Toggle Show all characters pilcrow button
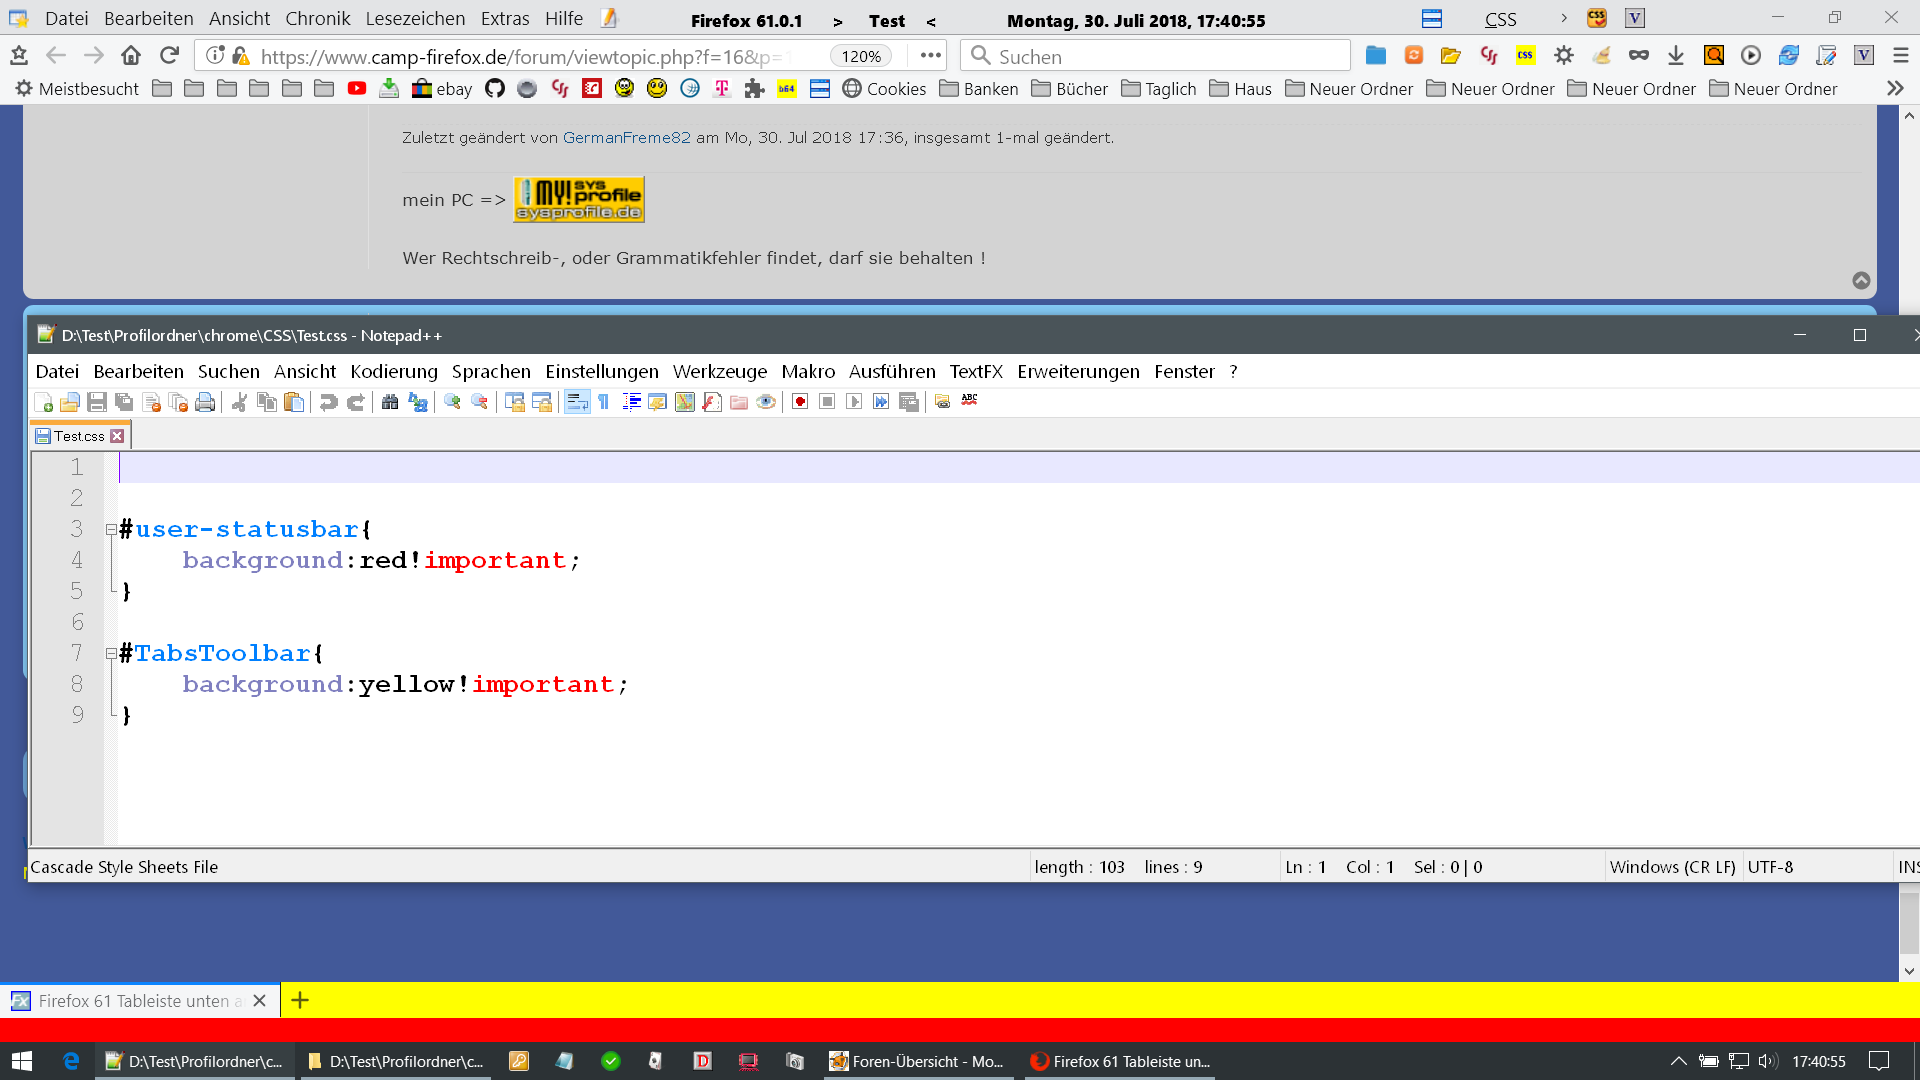This screenshot has height=1080, width=1920. click(x=604, y=402)
